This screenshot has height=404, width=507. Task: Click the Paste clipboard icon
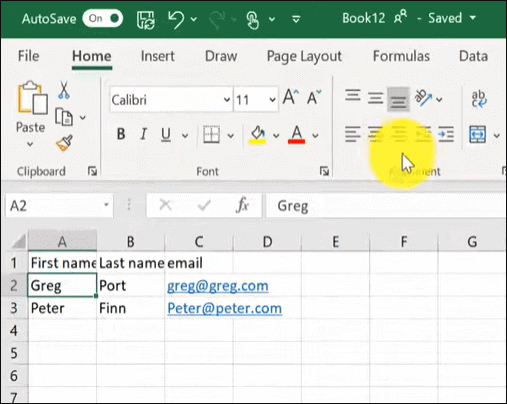point(32,97)
